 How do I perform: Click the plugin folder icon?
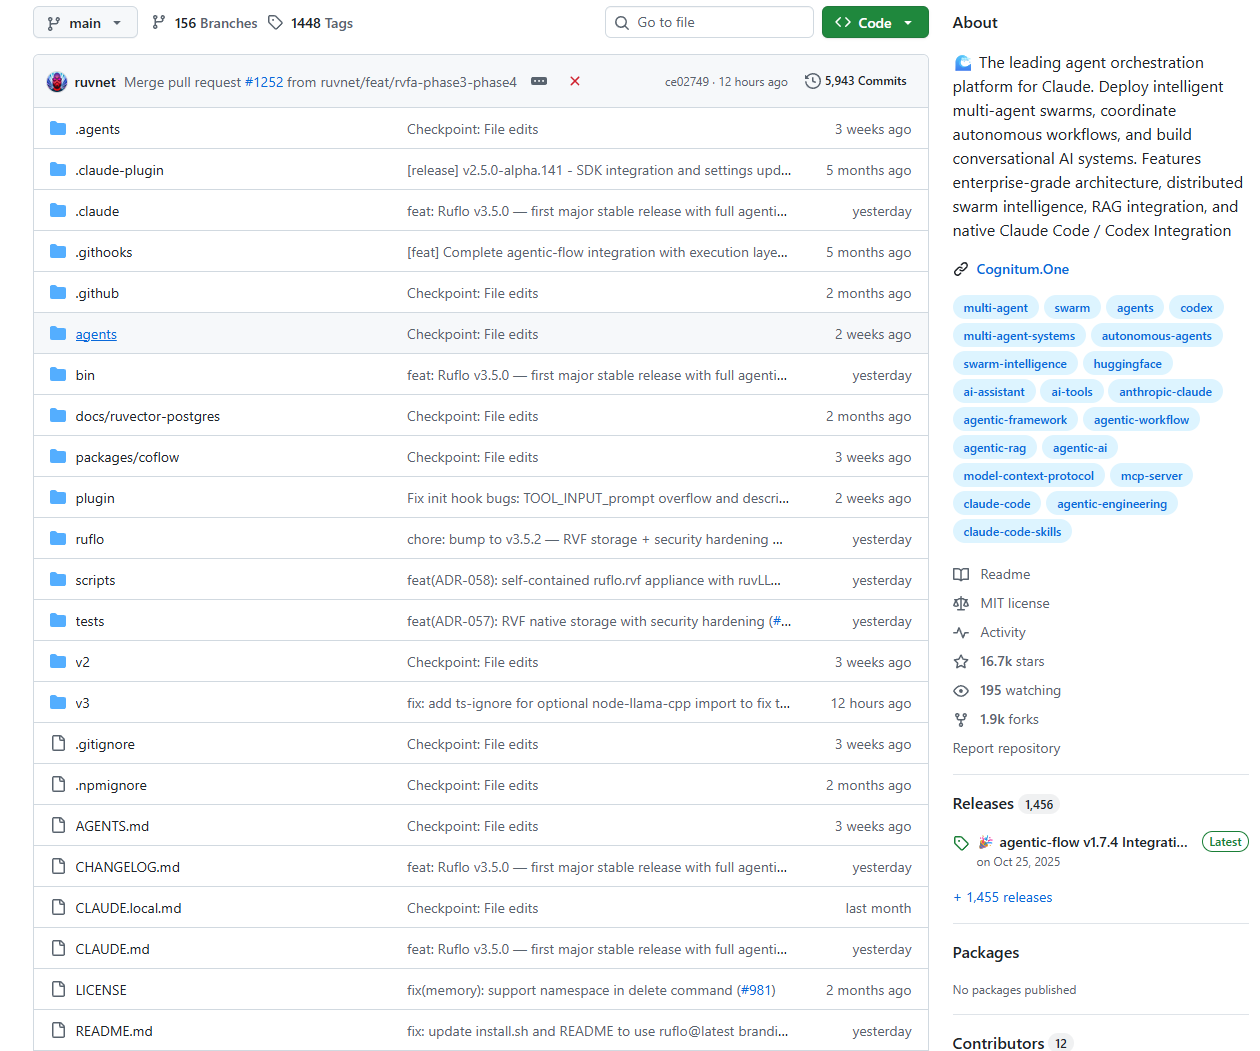[x=58, y=497]
